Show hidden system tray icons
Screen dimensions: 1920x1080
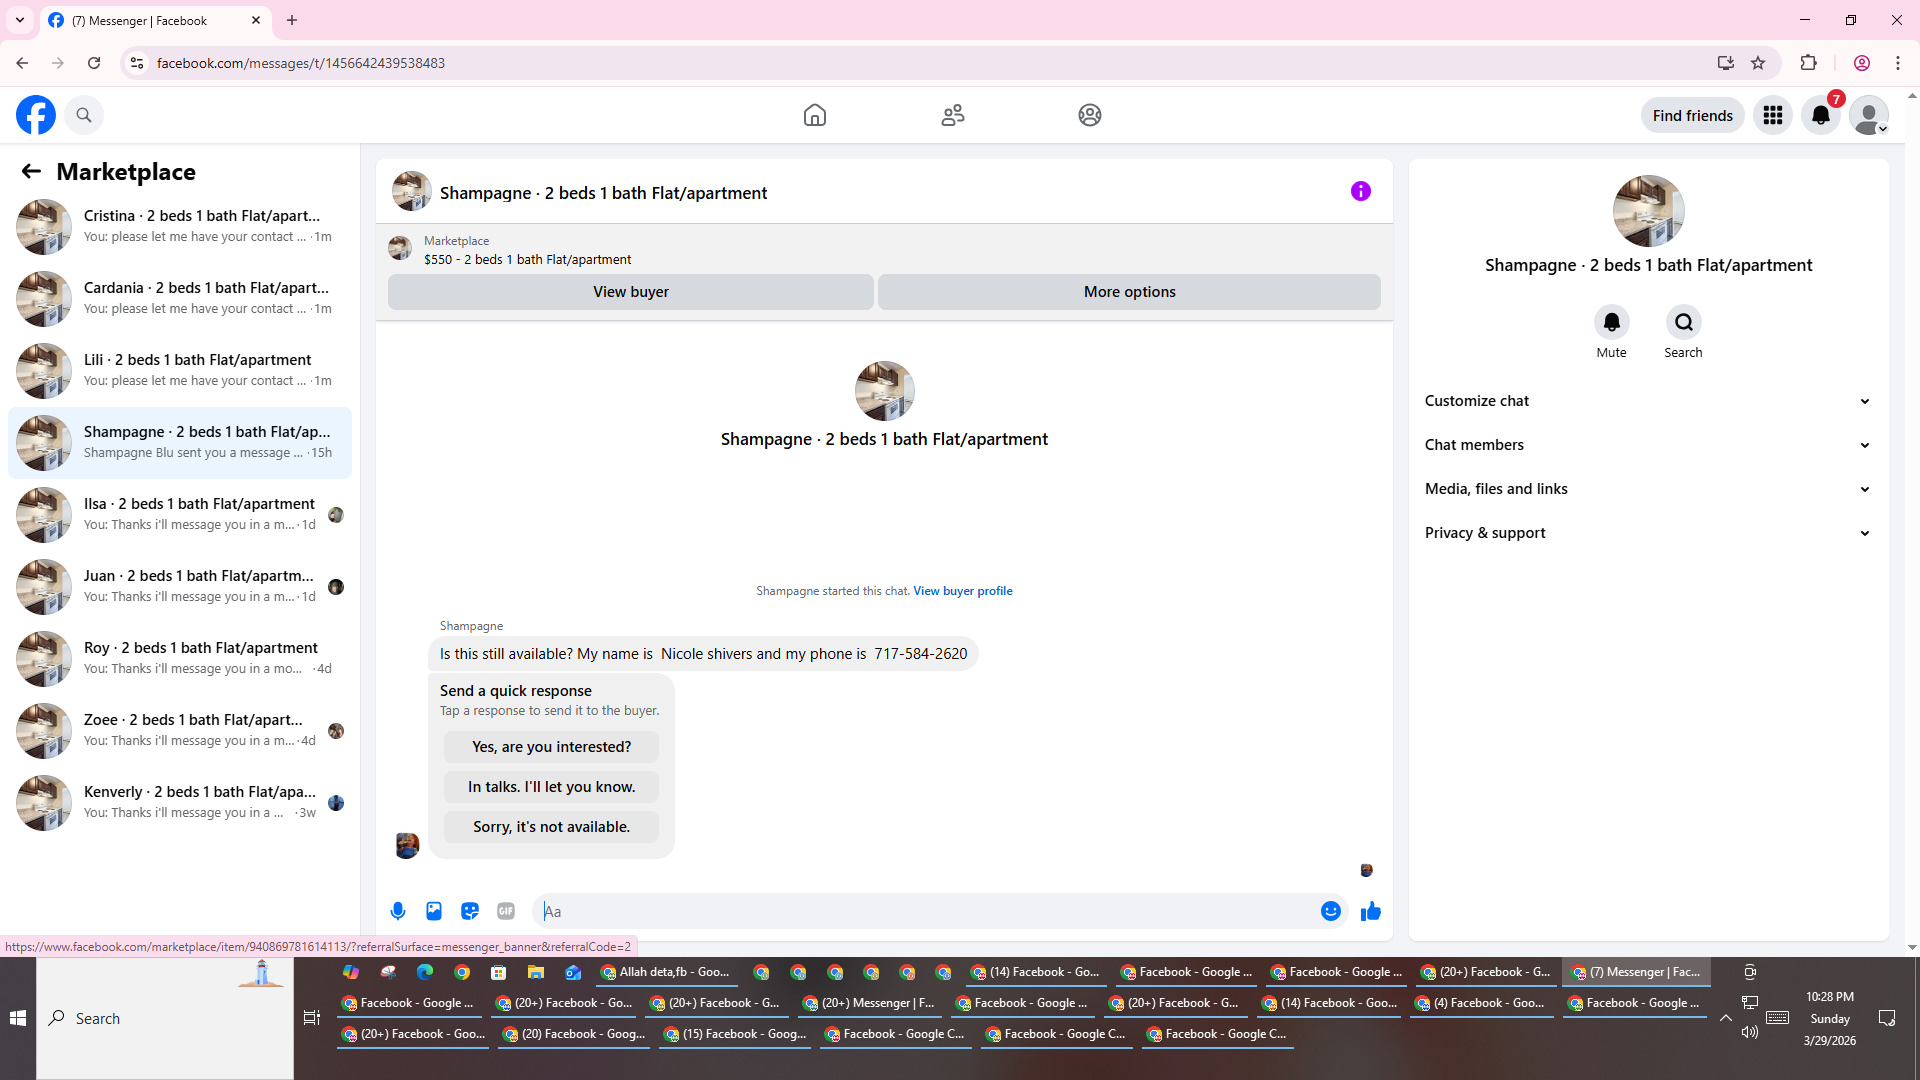(x=1725, y=1018)
